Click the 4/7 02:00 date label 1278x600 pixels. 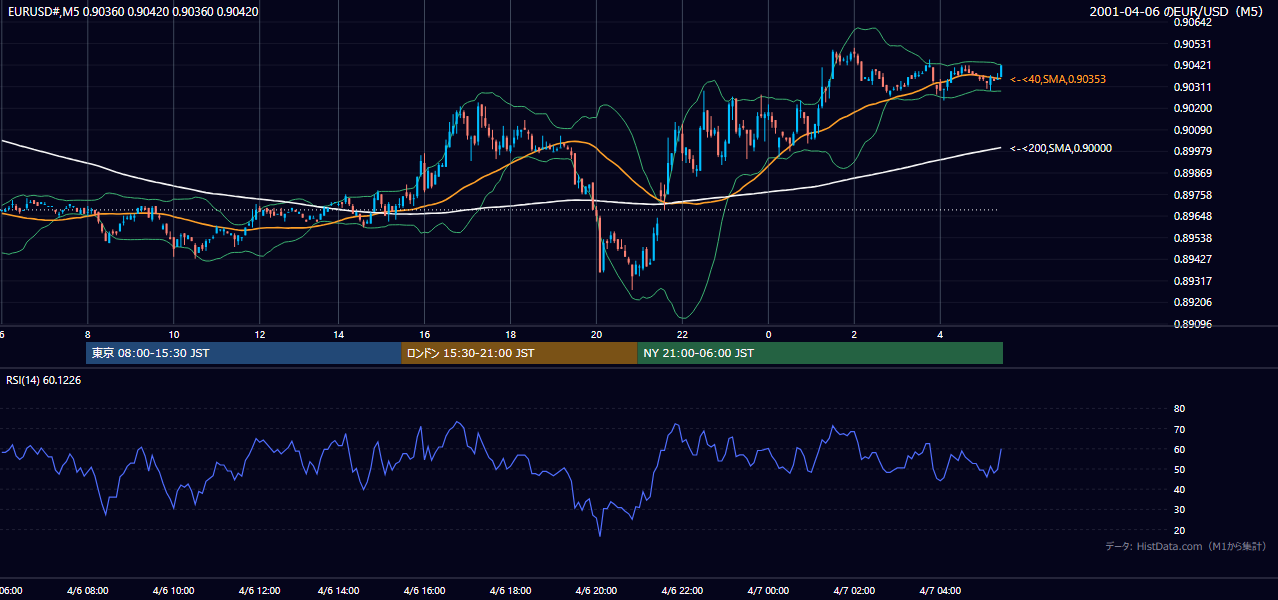(854, 590)
